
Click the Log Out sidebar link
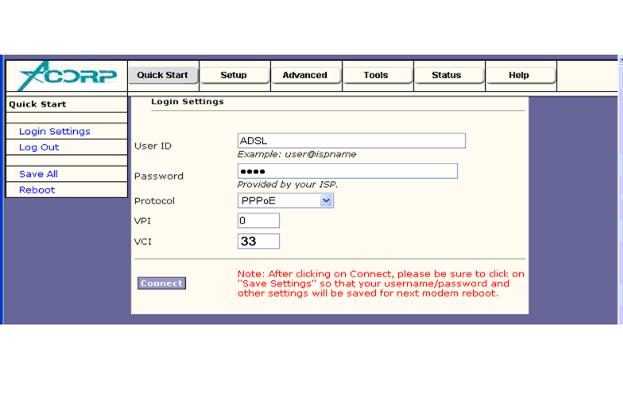pyautogui.click(x=39, y=147)
